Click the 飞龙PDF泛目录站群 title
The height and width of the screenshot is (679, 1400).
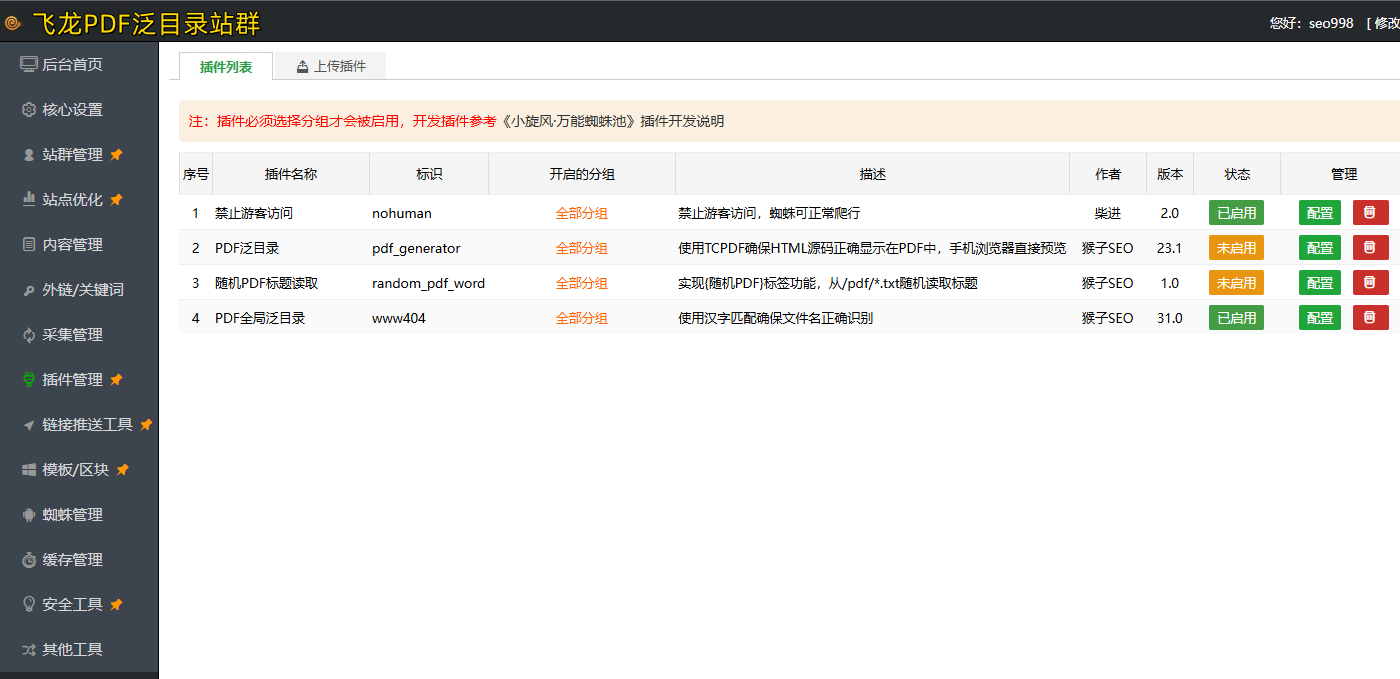point(146,22)
